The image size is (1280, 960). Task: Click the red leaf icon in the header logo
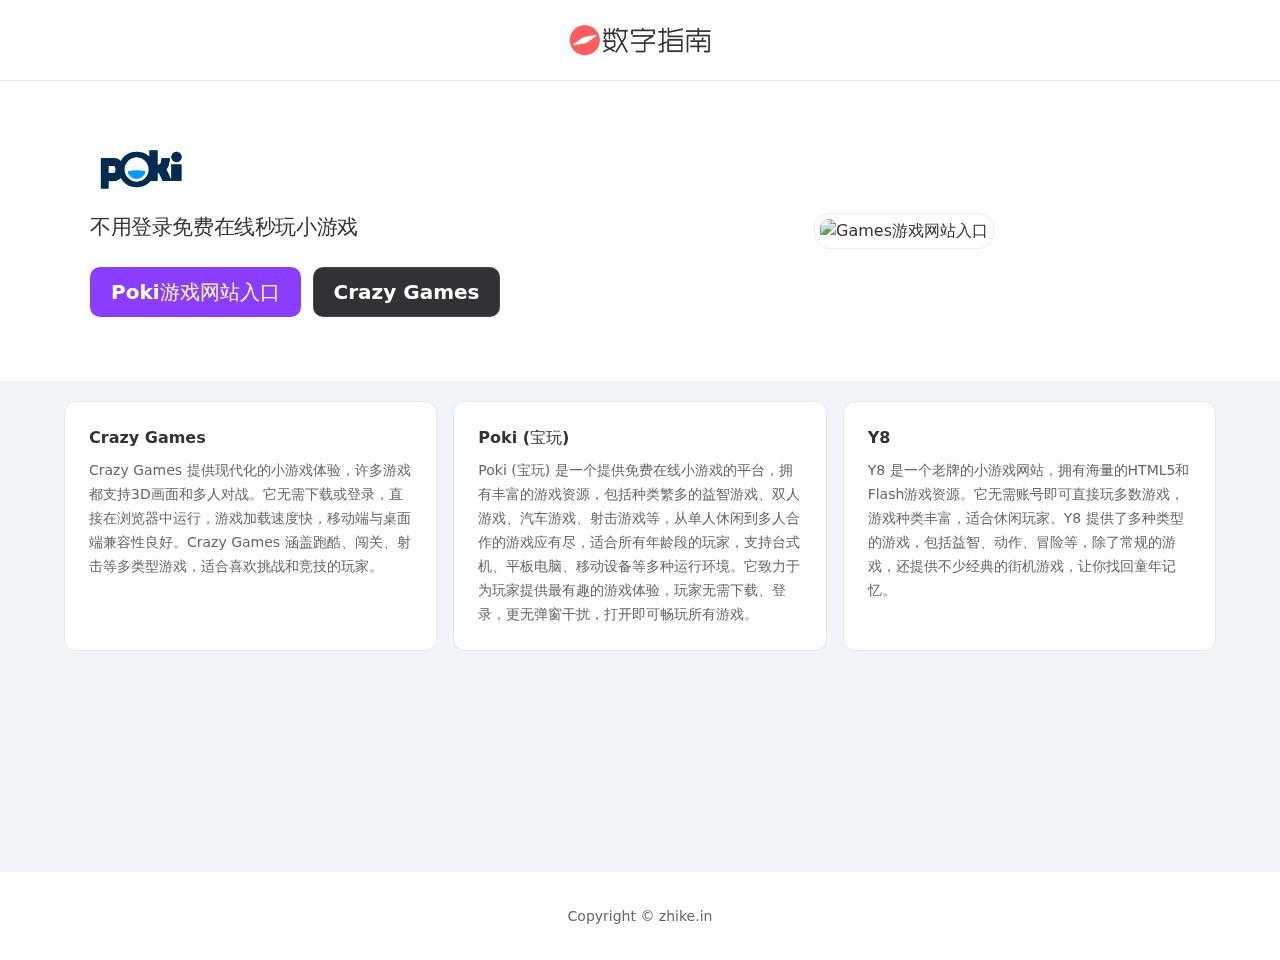[x=584, y=40]
